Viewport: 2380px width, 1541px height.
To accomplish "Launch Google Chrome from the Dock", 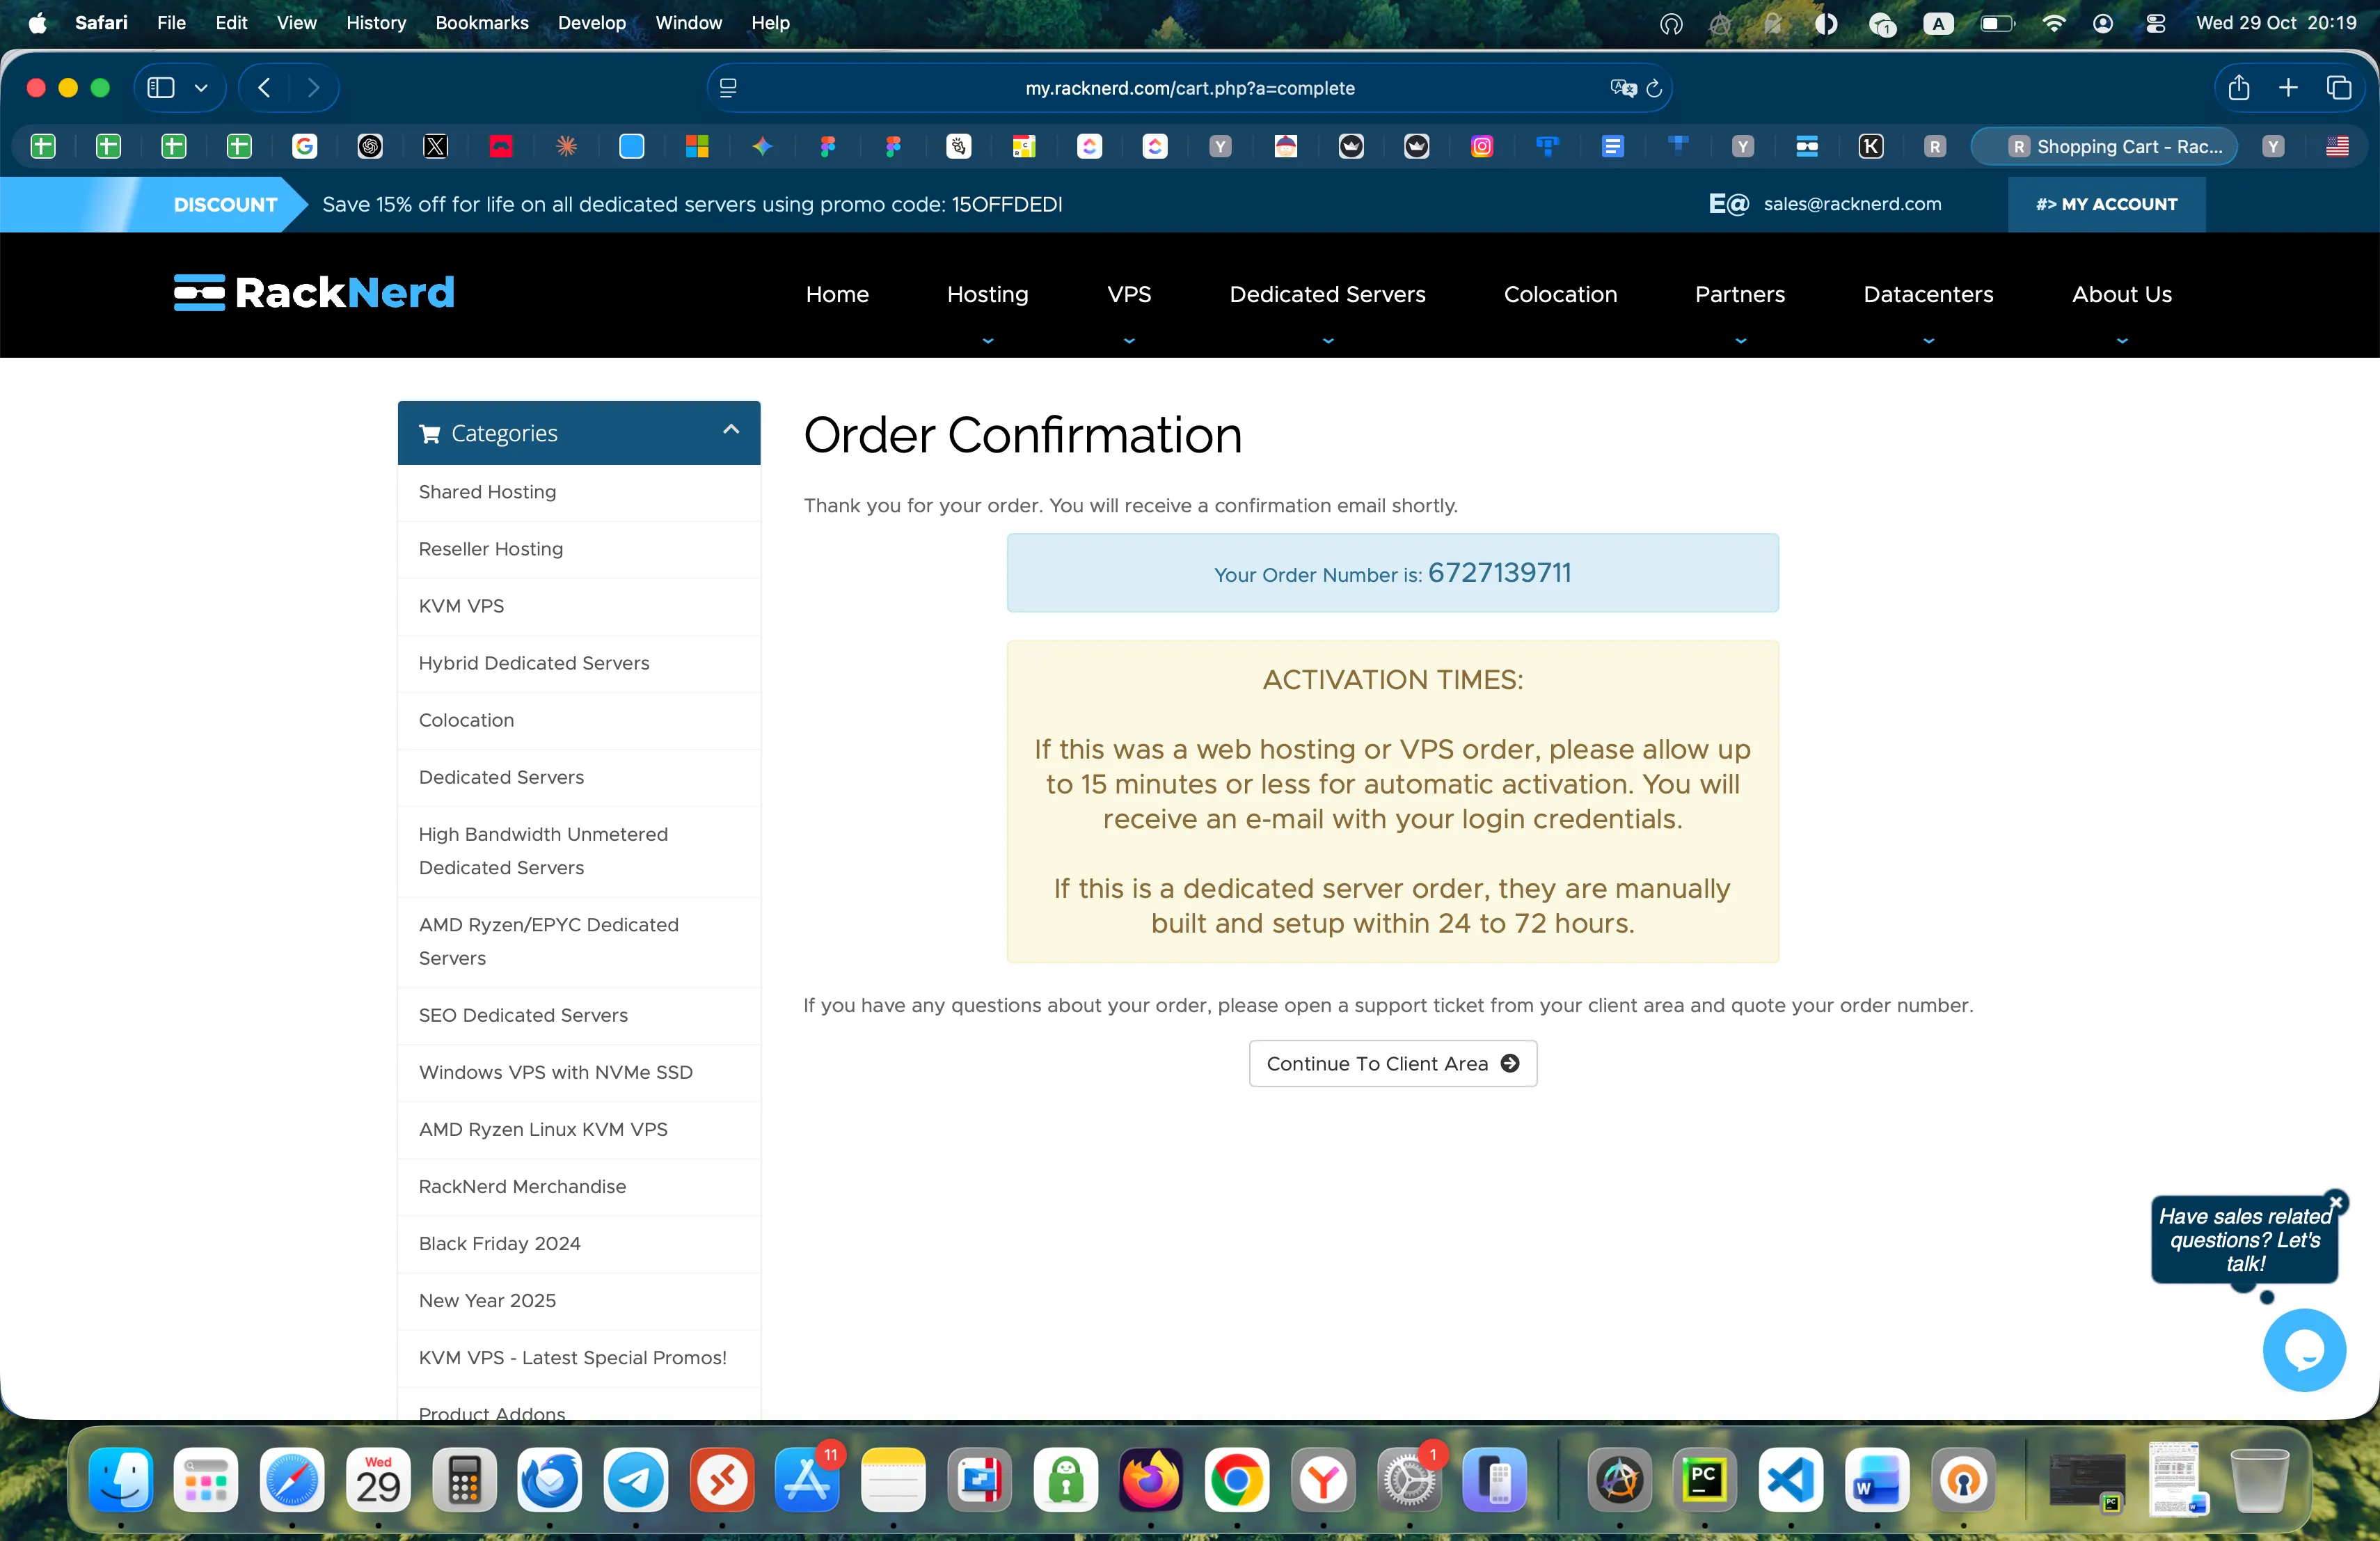I will [x=1237, y=1480].
